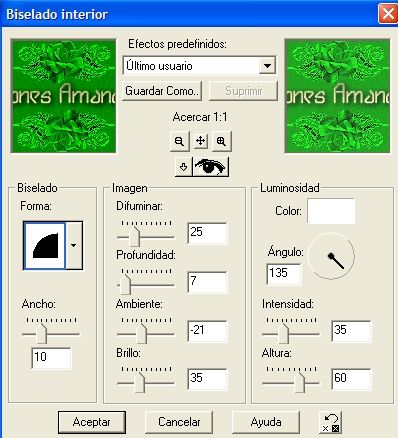This screenshot has height=438, width=398.
Task: Click the auto proof down-arrow icon
Action: 184,167
